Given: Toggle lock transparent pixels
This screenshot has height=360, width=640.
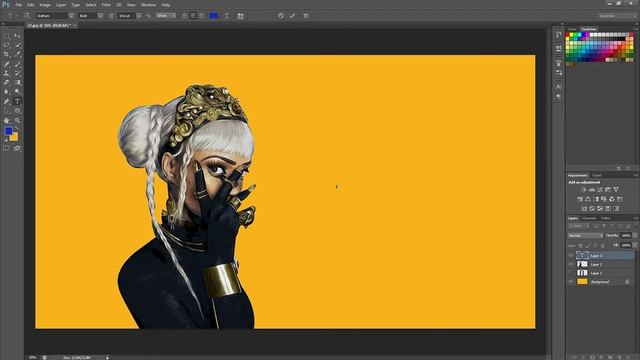Looking at the screenshot, I should tap(580, 245).
